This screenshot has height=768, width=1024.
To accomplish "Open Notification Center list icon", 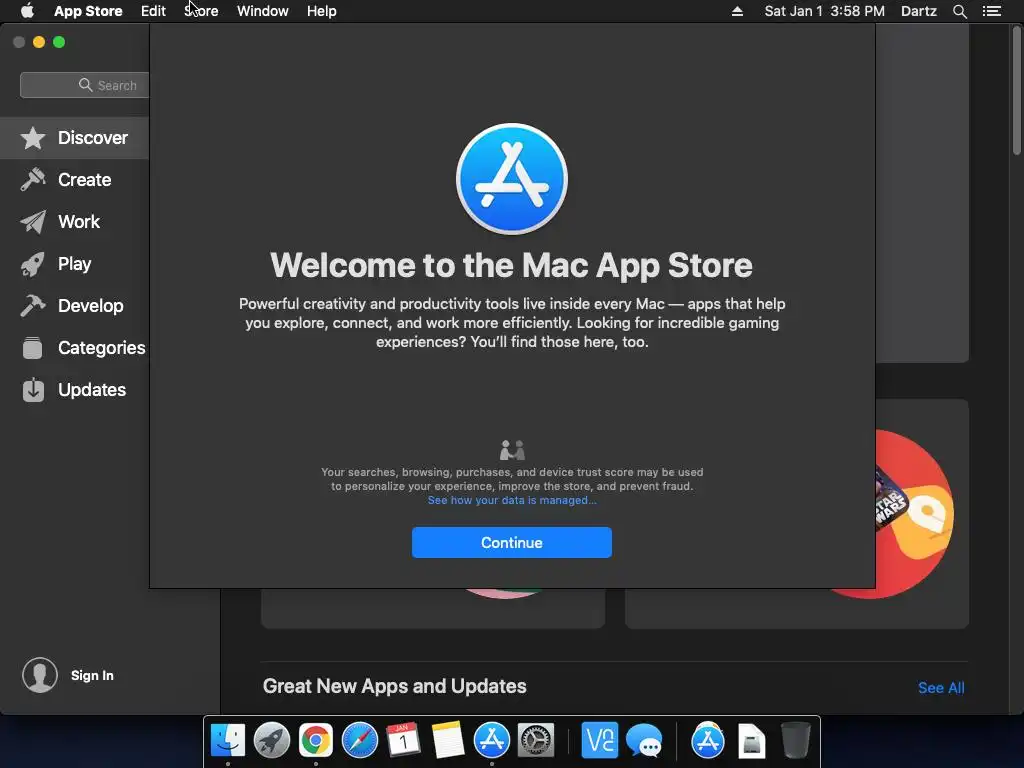I will point(991,11).
